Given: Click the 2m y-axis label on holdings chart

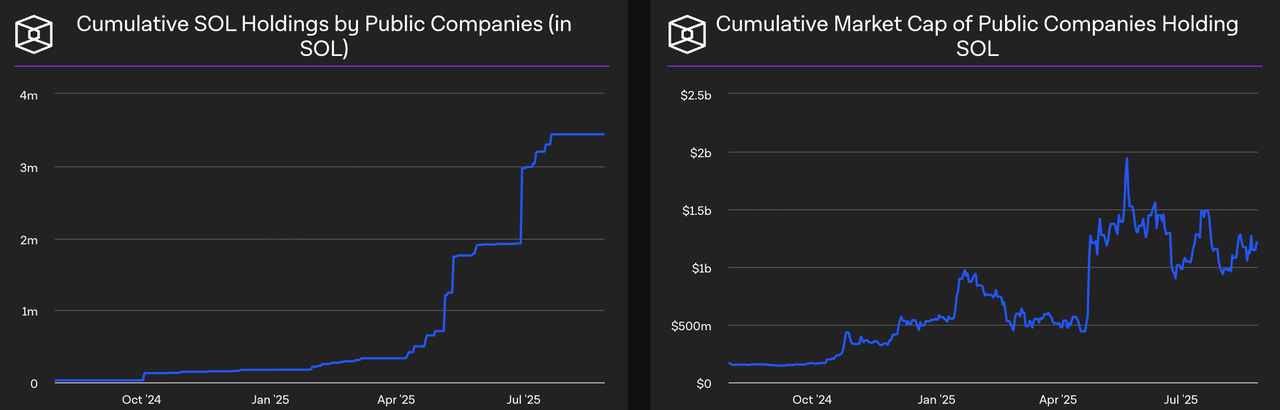Looking at the screenshot, I should coord(32,240).
